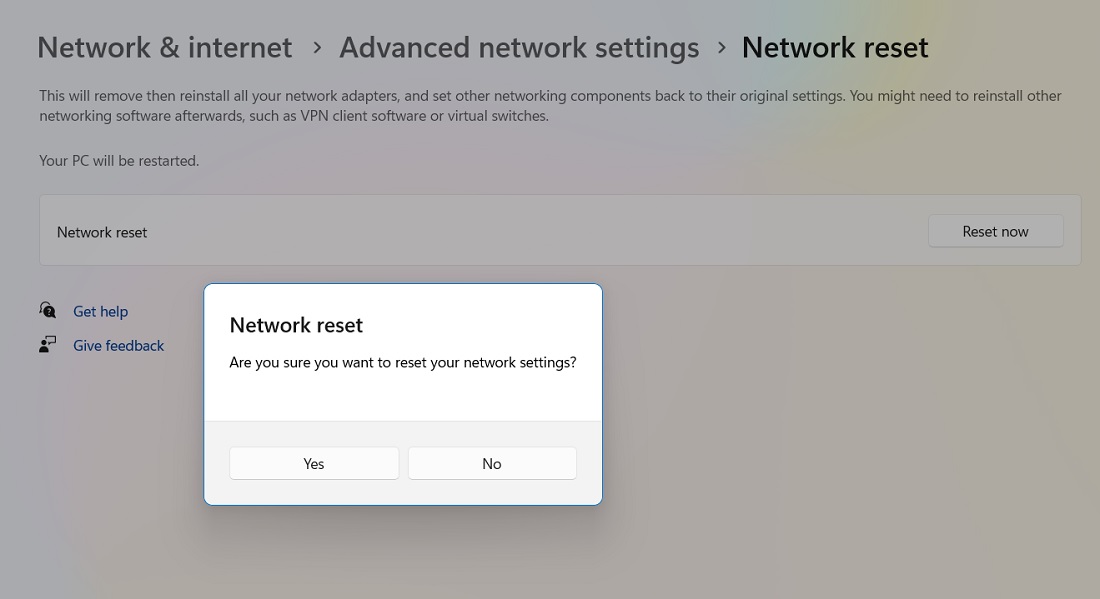Click the Network reset row label
This screenshot has width=1100, height=599.
pyautogui.click(x=102, y=231)
